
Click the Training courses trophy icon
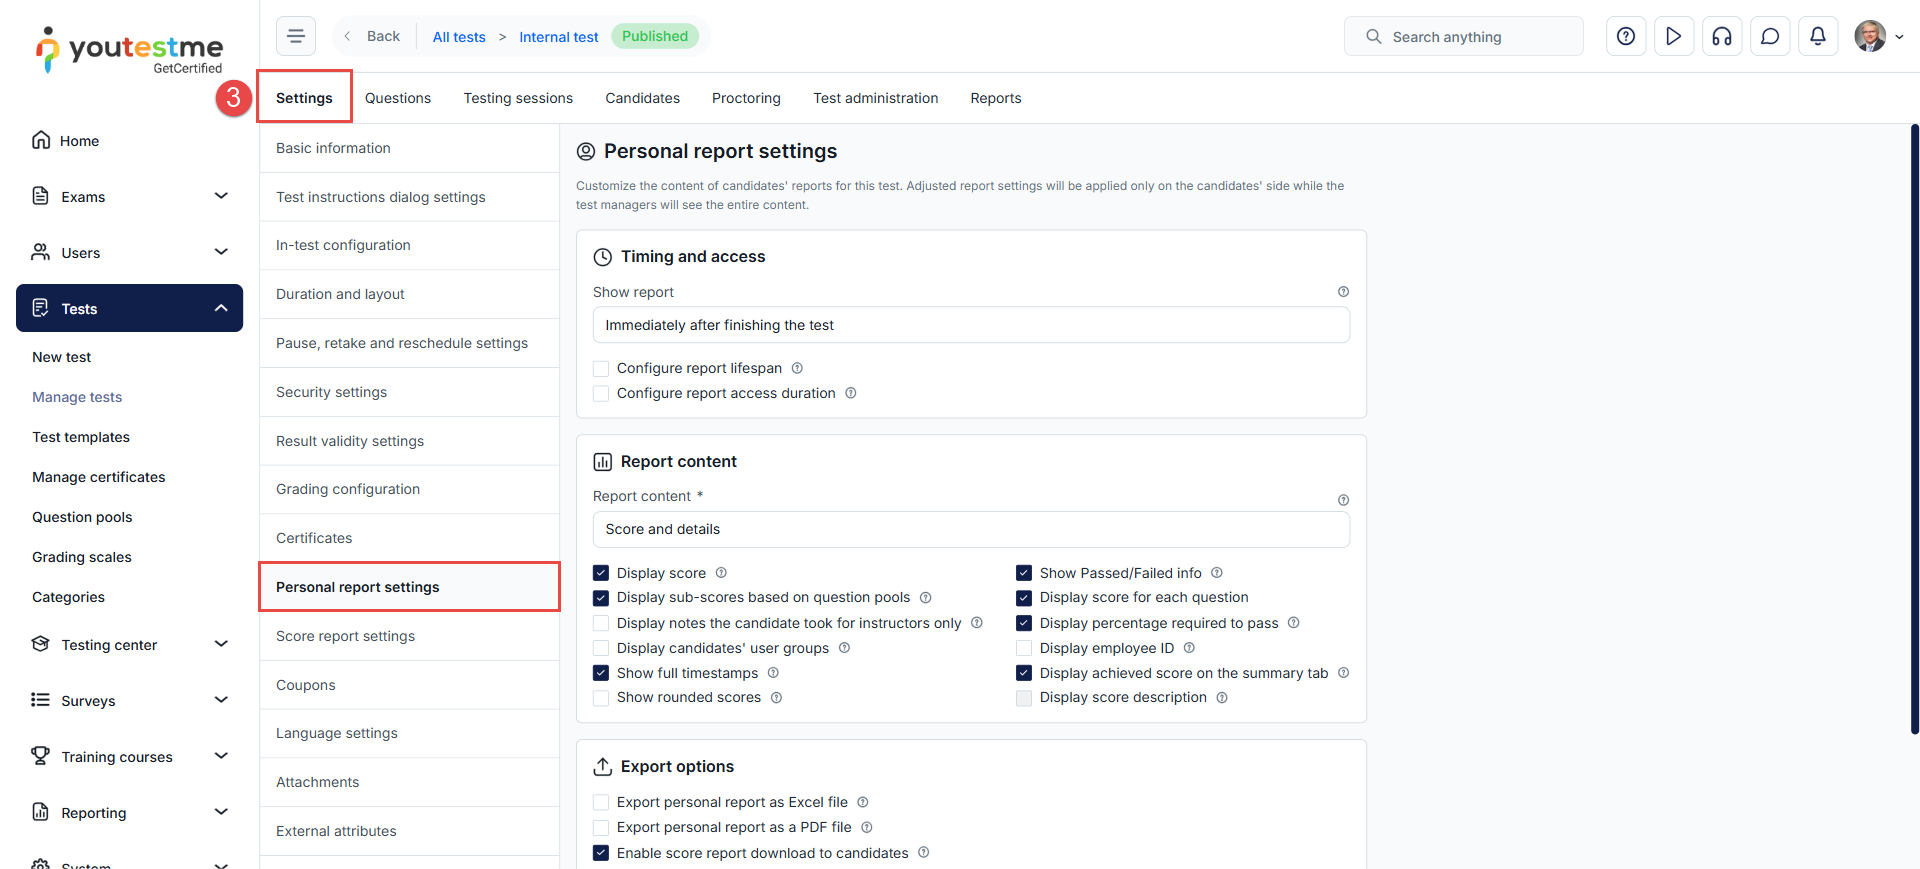41,756
